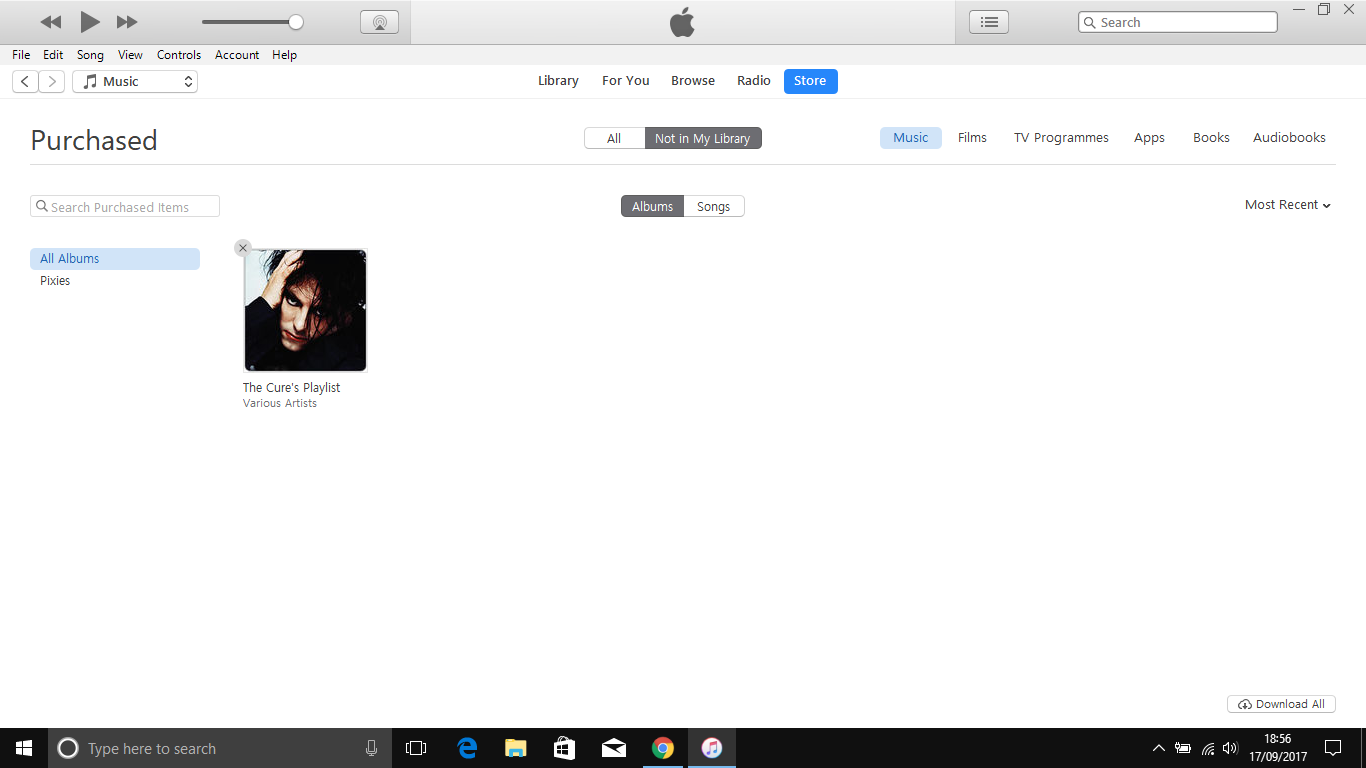Click the volume slider knob

(x=295, y=22)
